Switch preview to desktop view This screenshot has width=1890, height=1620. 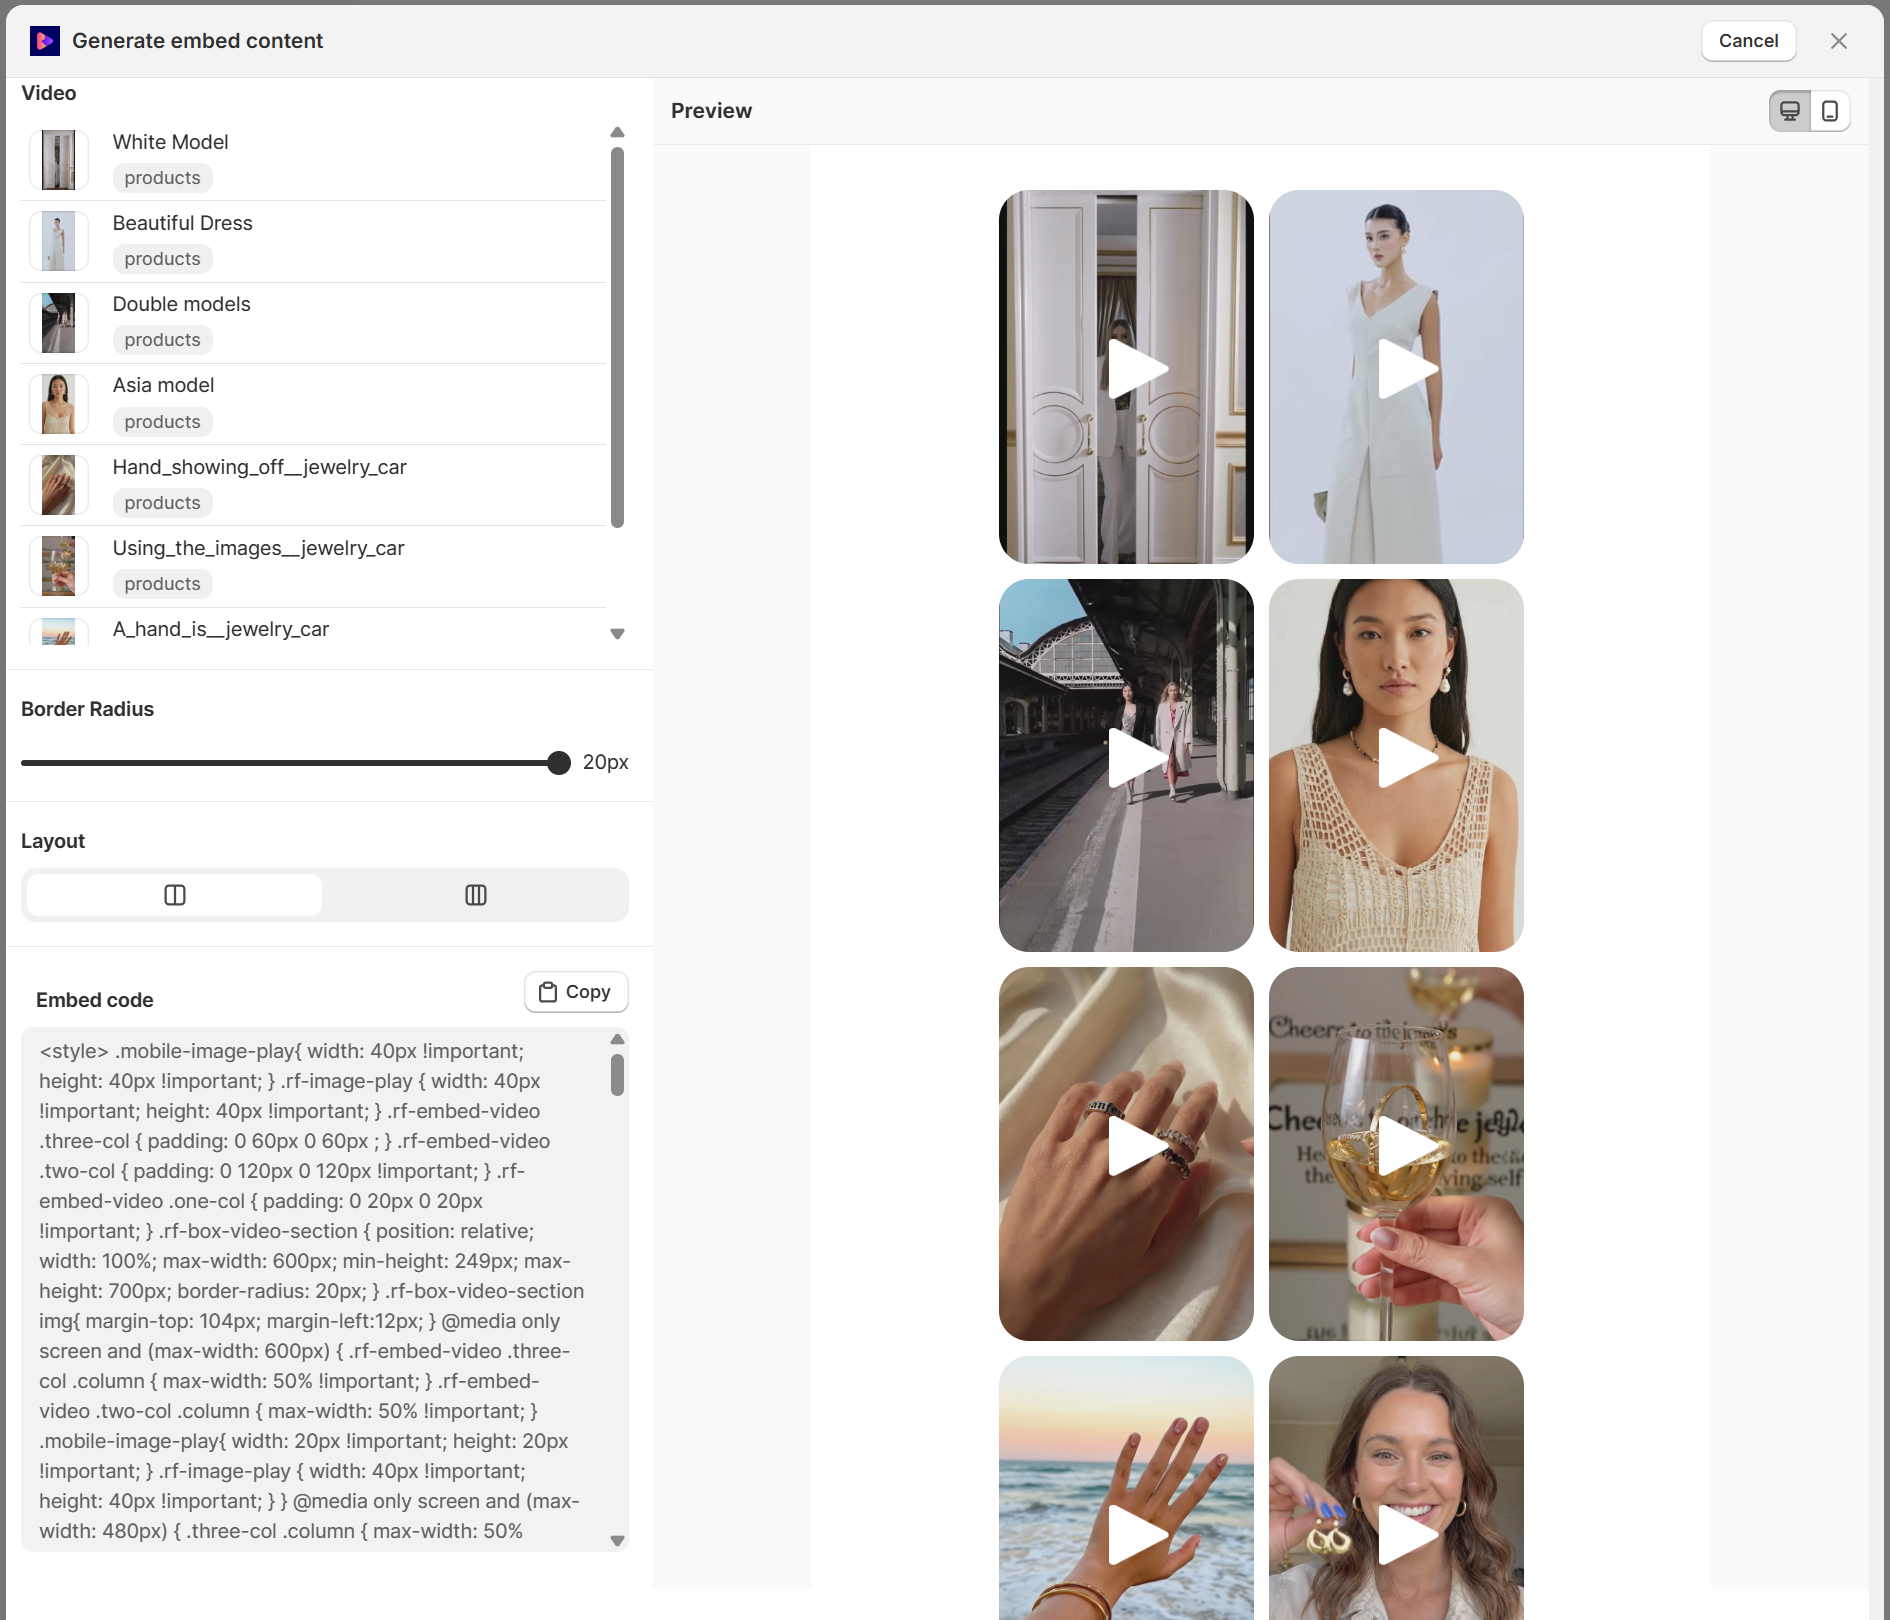(1790, 111)
